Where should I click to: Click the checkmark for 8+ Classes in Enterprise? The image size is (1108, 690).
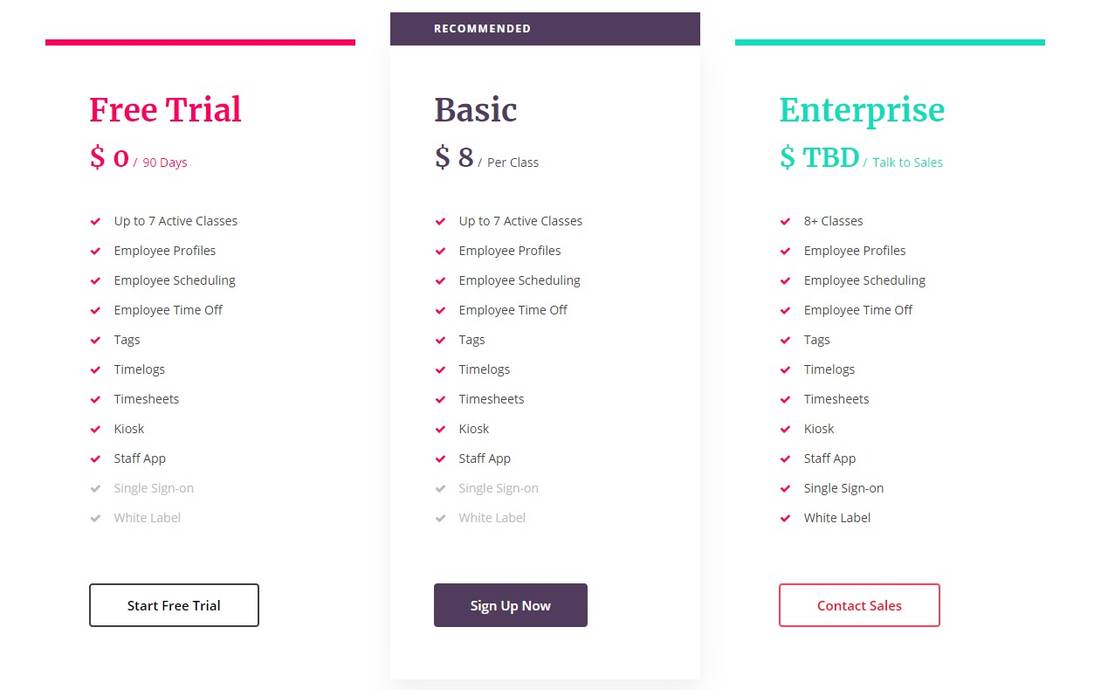pos(785,221)
